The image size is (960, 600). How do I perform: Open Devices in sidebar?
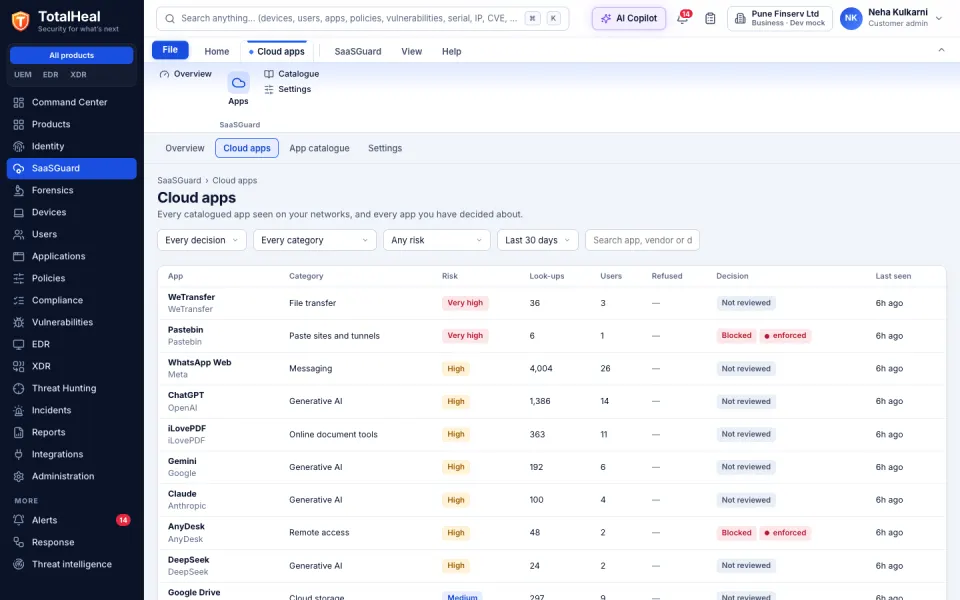[72, 212]
